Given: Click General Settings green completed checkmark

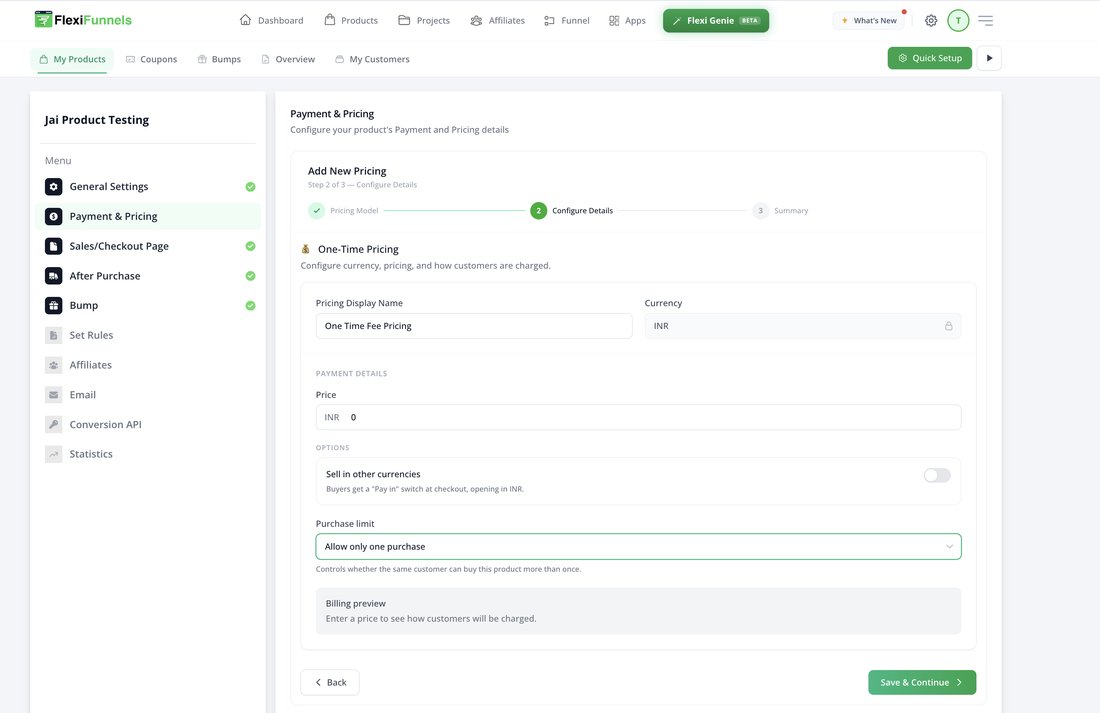Looking at the screenshot, I should pyautogui.click(x=250, y=187).
